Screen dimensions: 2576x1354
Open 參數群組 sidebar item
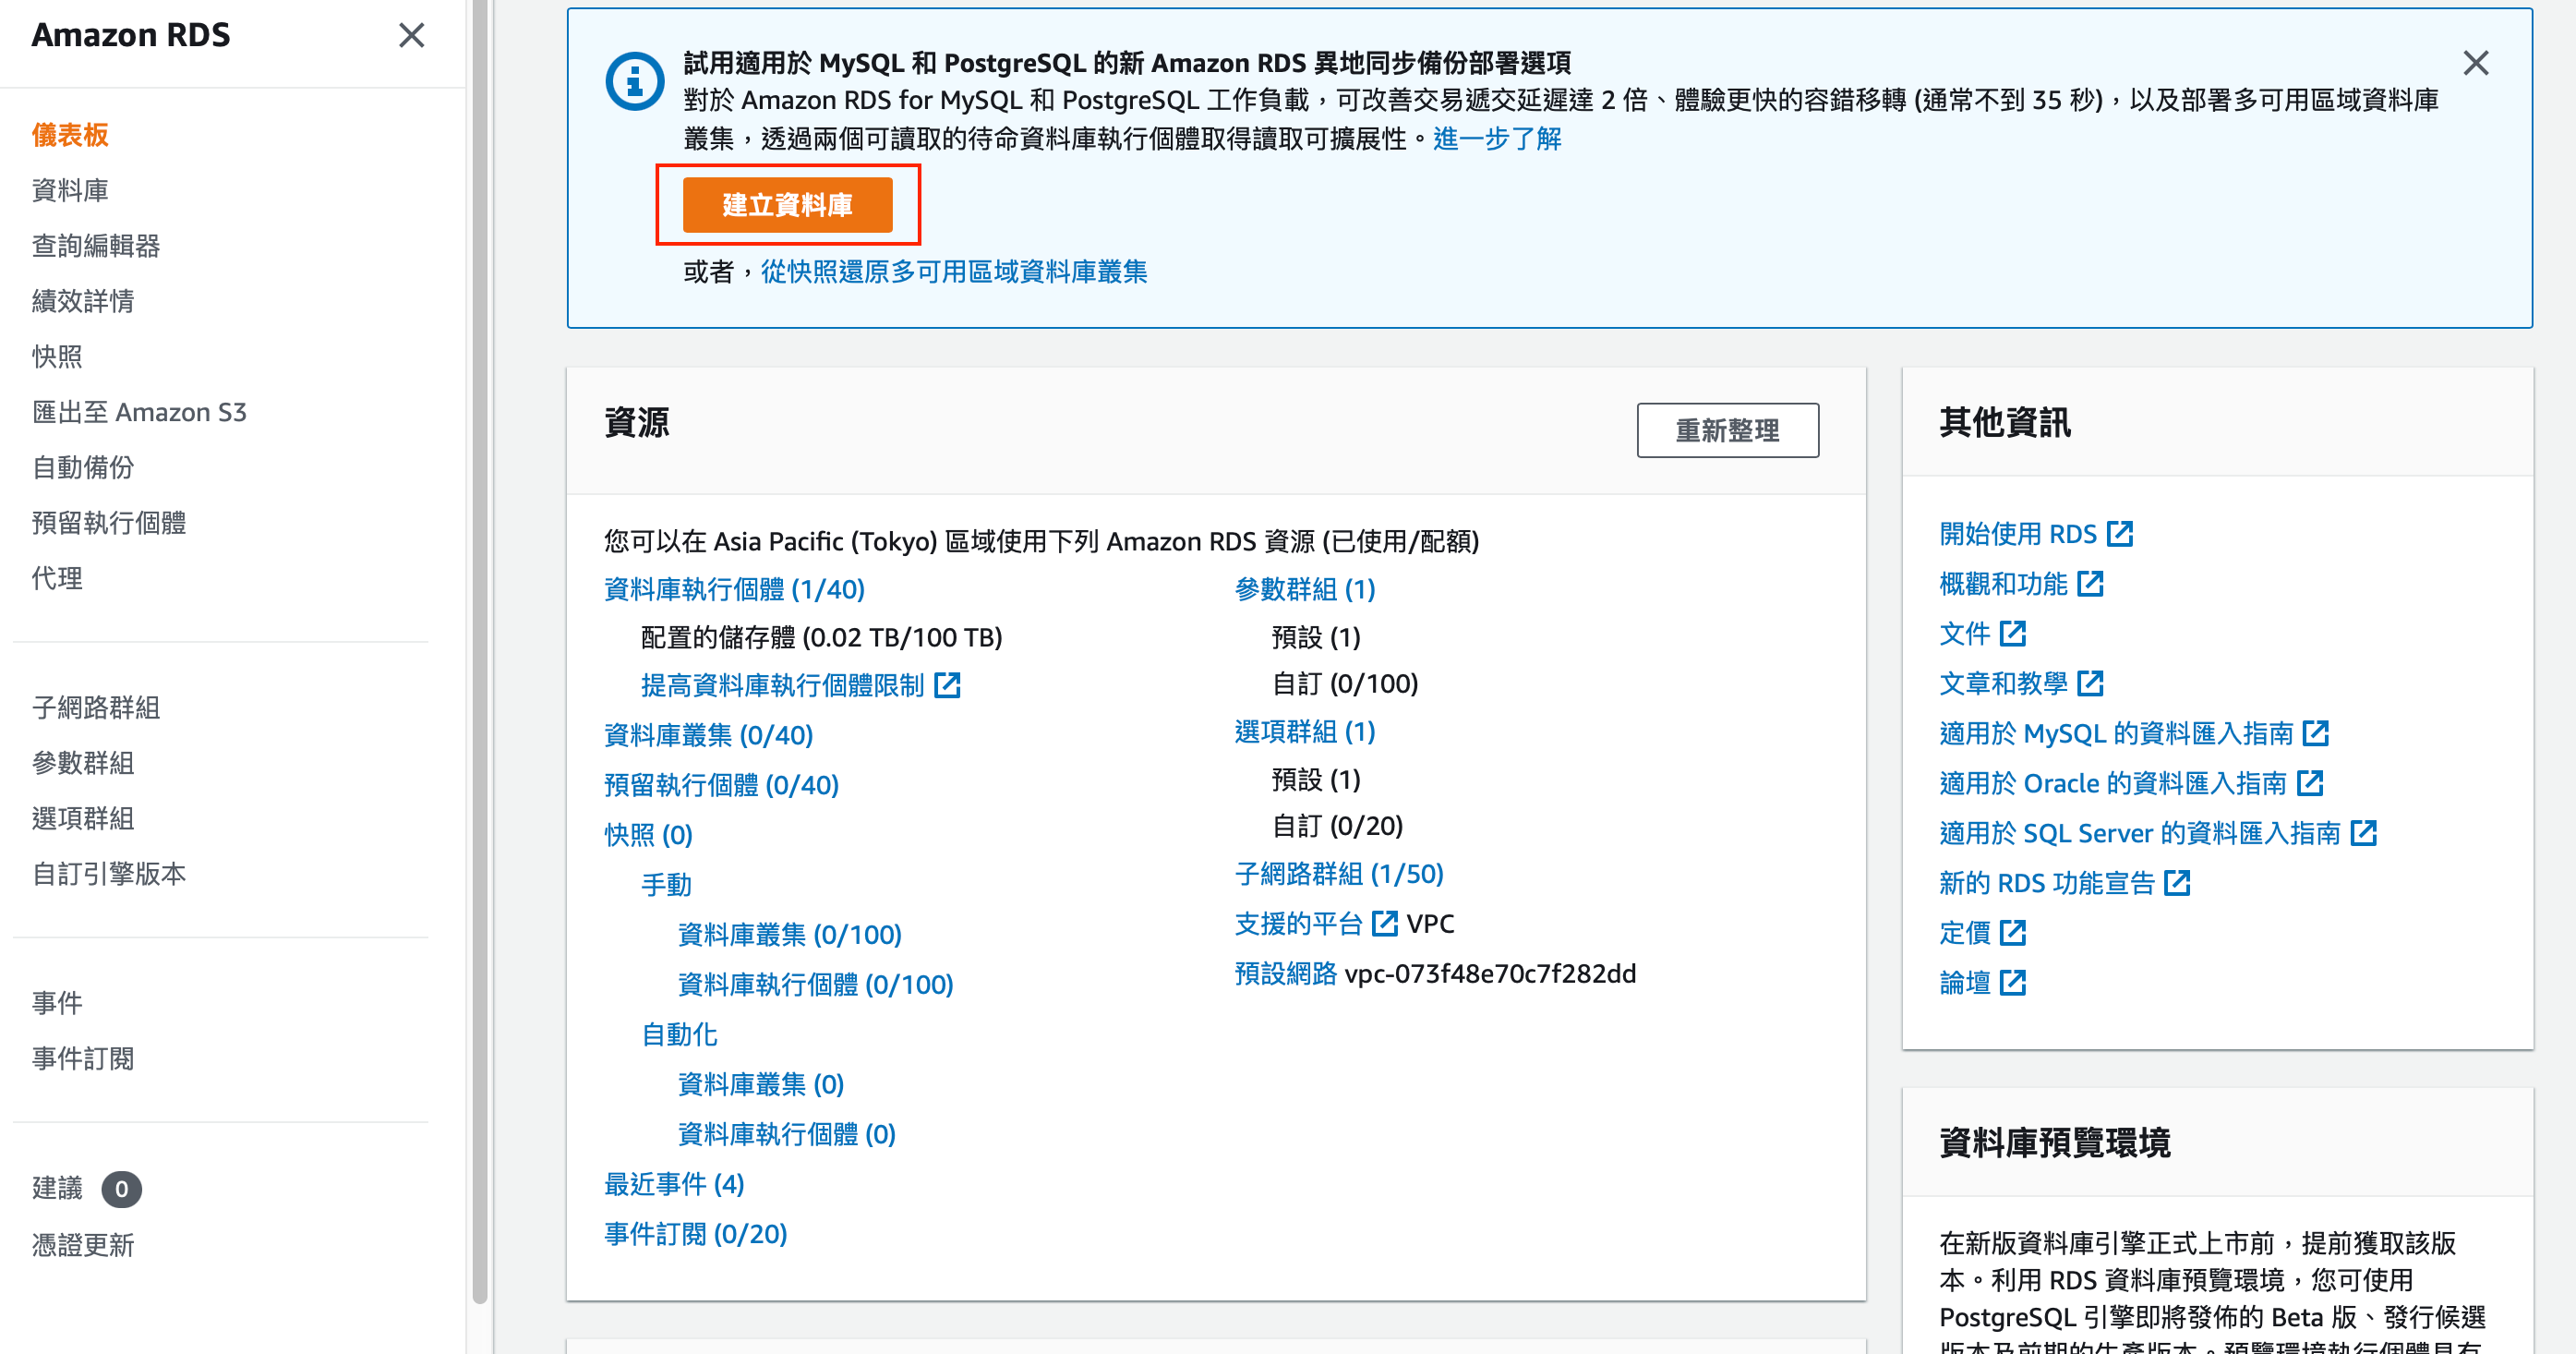(83, 763)
